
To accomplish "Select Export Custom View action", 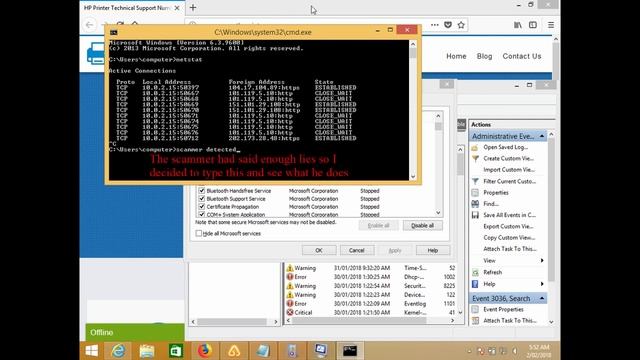I will point(508,227).
